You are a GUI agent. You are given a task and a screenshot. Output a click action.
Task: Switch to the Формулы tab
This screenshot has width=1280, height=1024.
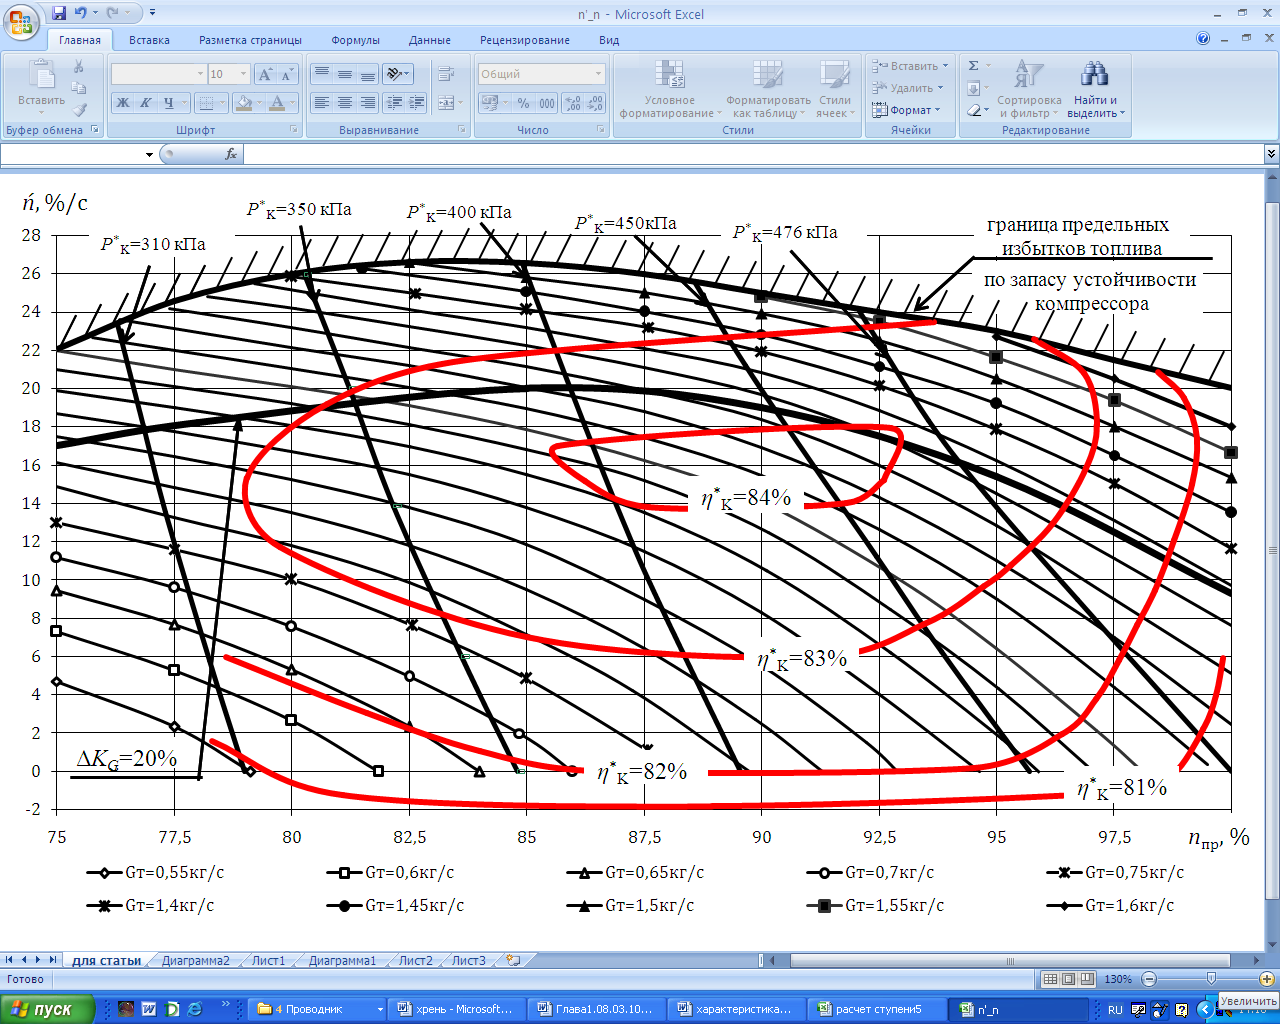coord(355,40)
